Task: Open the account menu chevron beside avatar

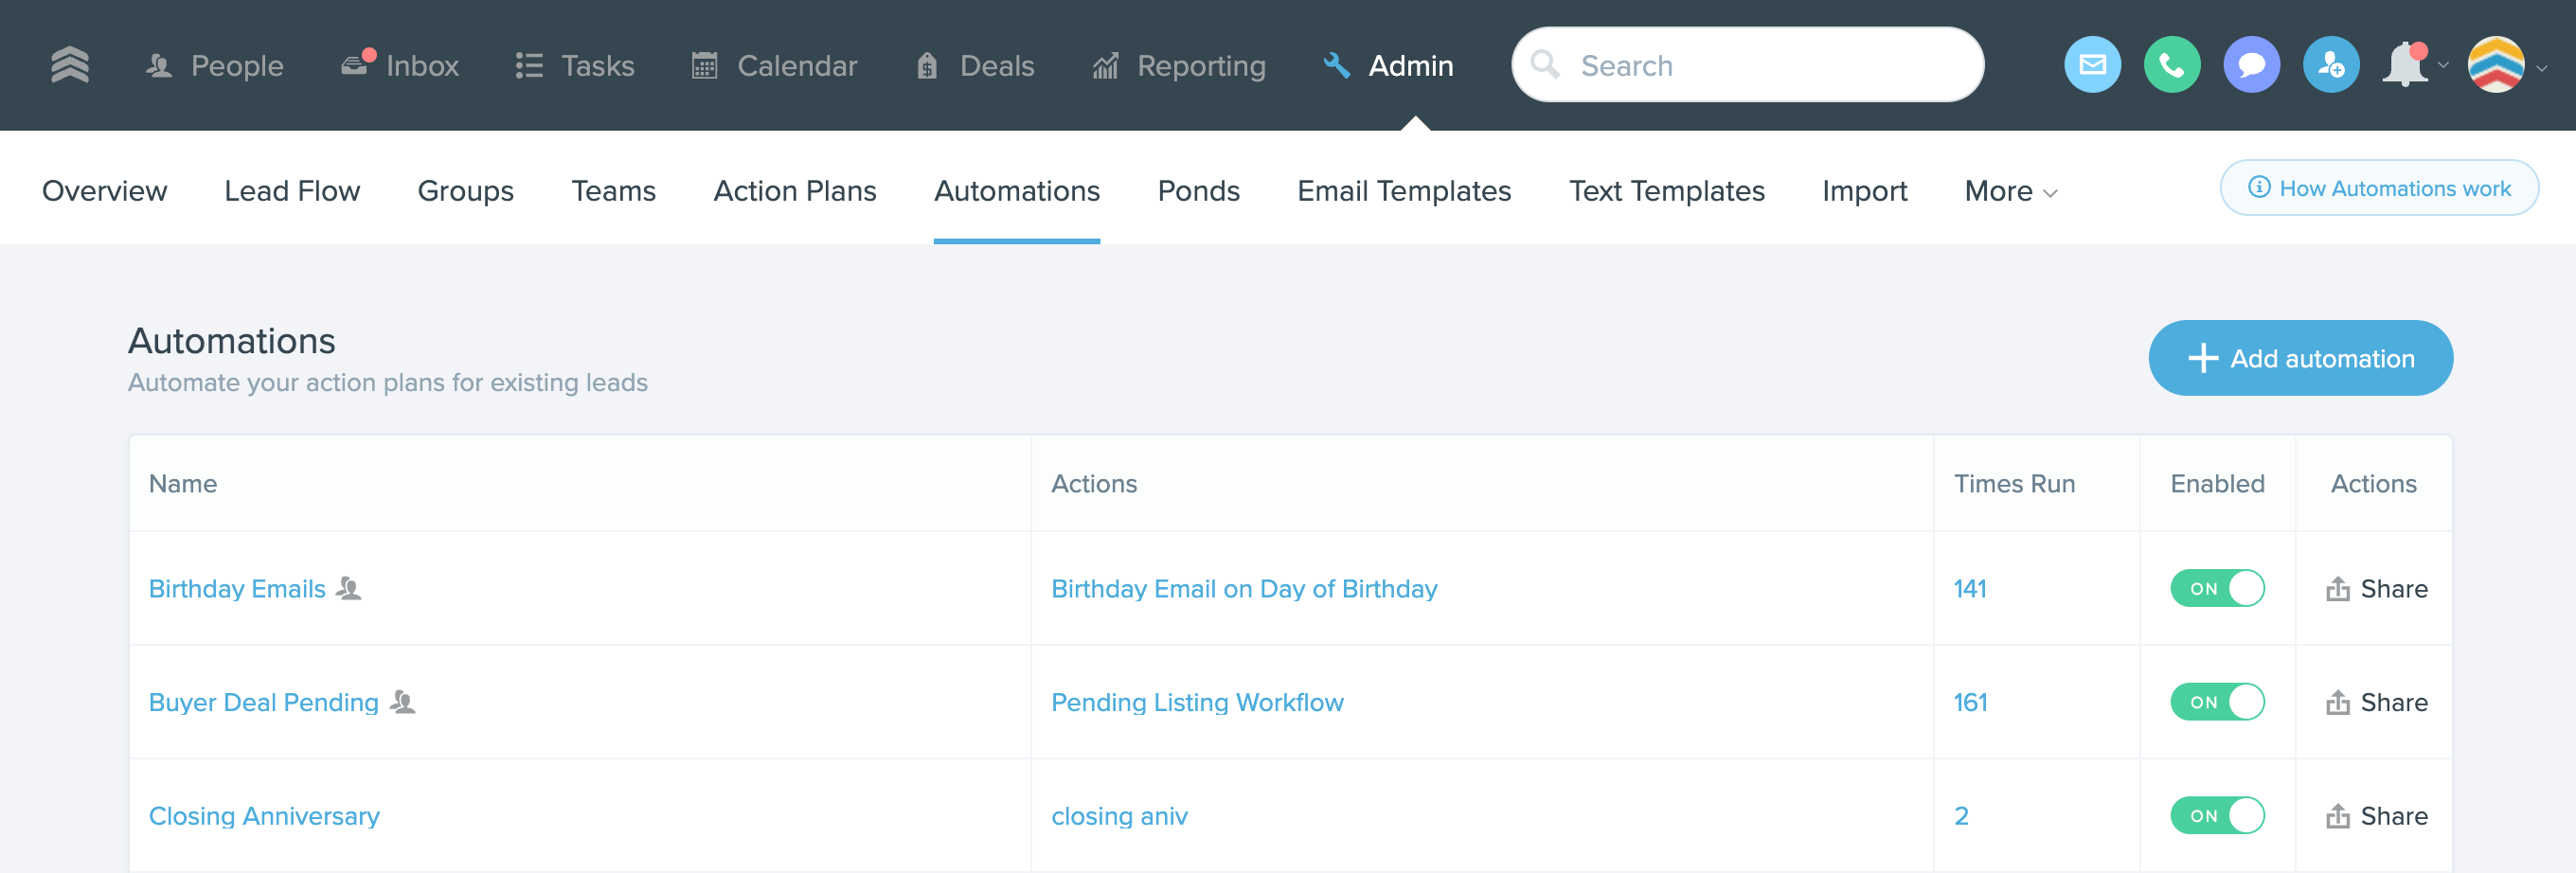Action: [x=2541, y=68]
